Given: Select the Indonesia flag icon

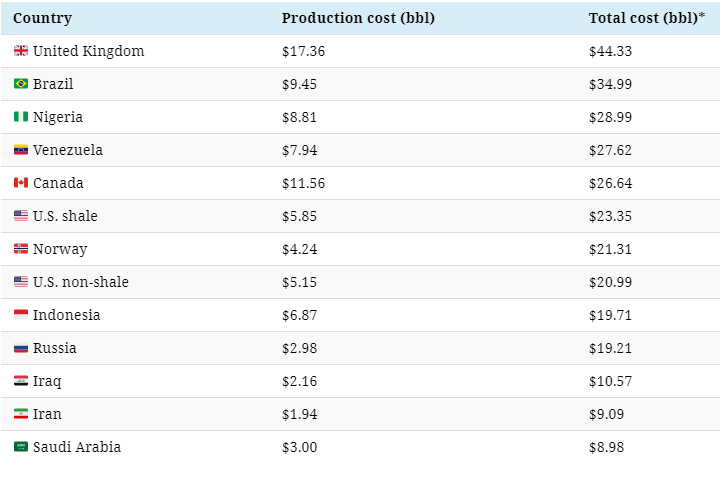Looking at the screenshot, I should pyautogui.click(x=21, y=315).
